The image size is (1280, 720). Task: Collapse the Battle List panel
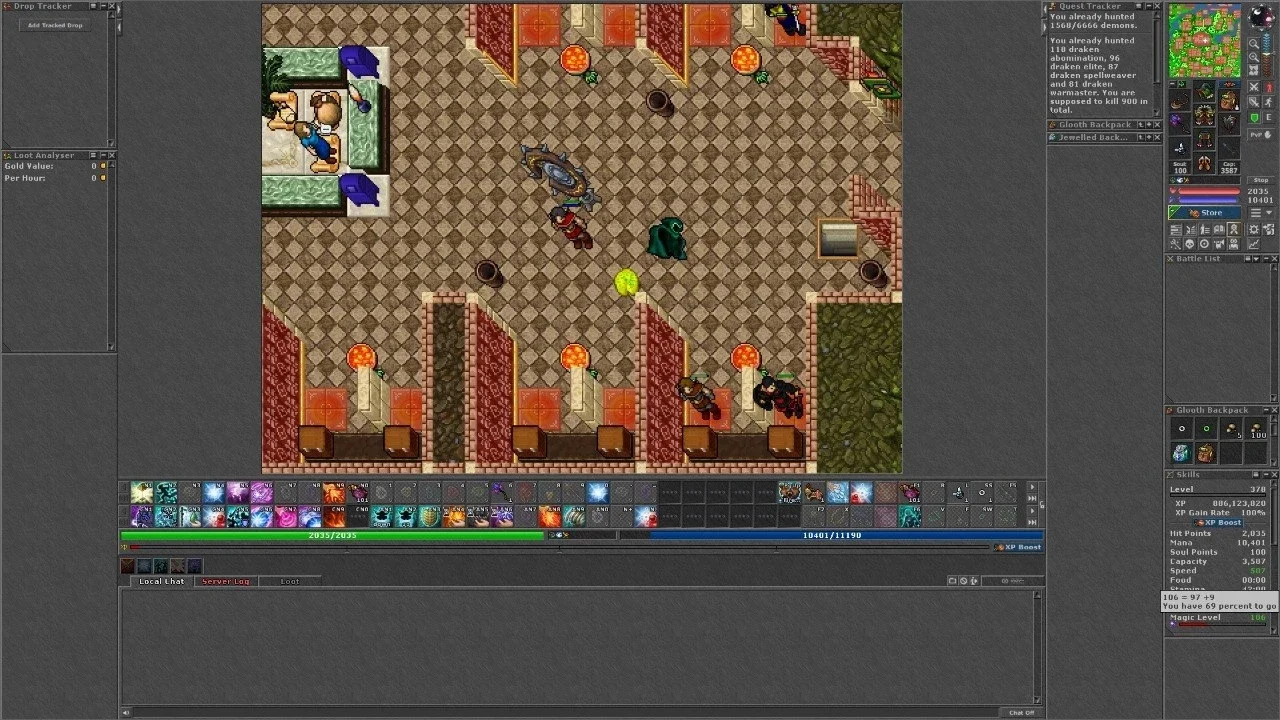pos(1265,259)
